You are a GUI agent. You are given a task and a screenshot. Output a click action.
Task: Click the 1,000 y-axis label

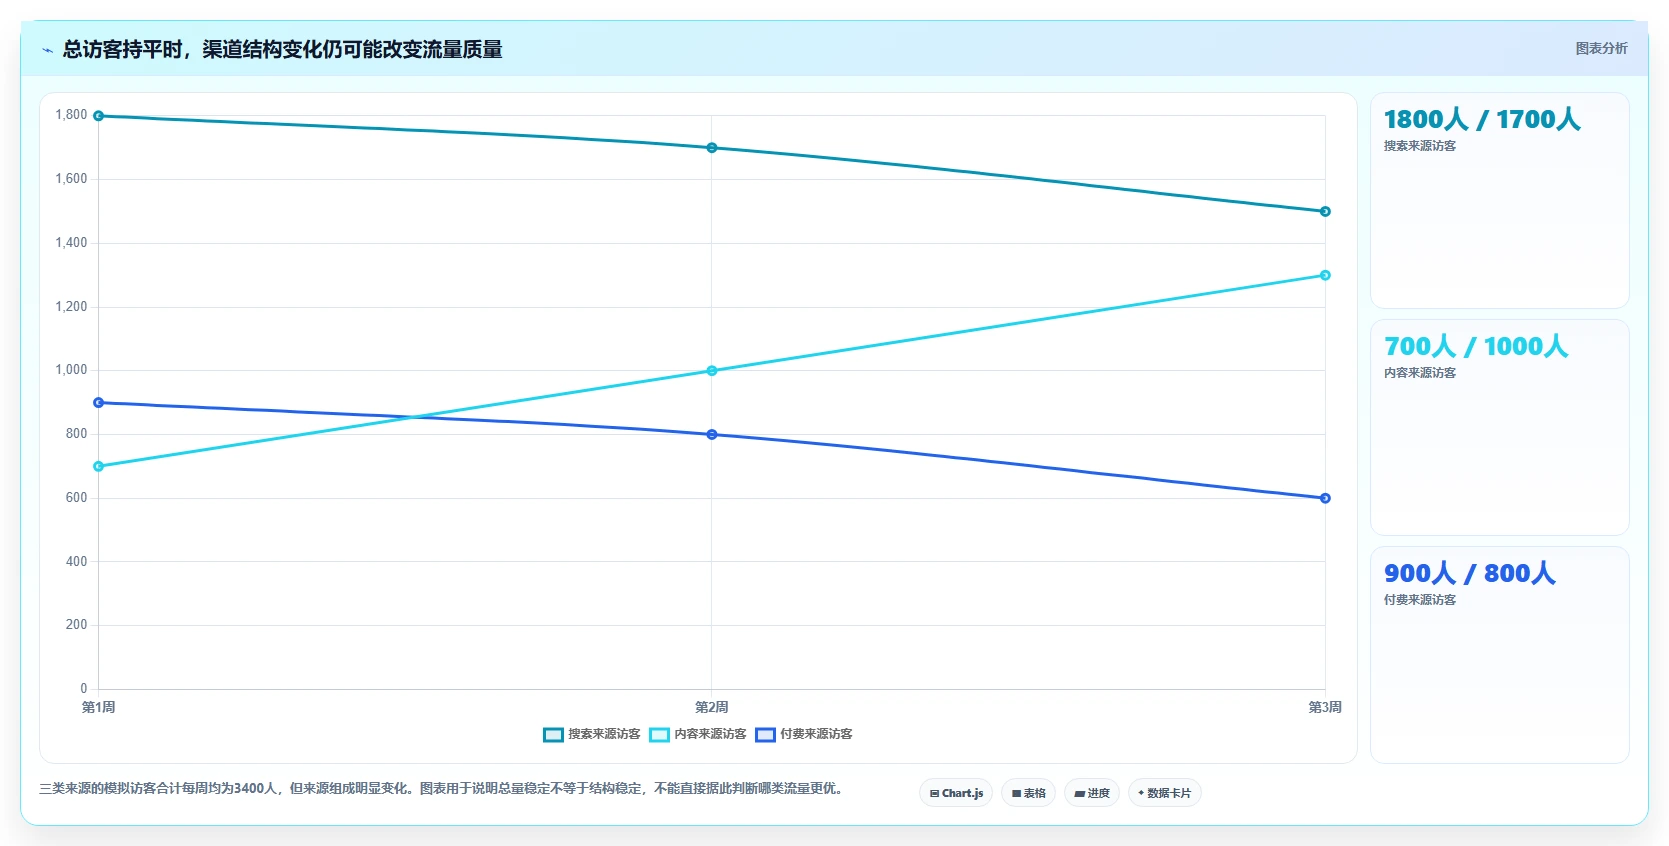(x=71, y=370)
